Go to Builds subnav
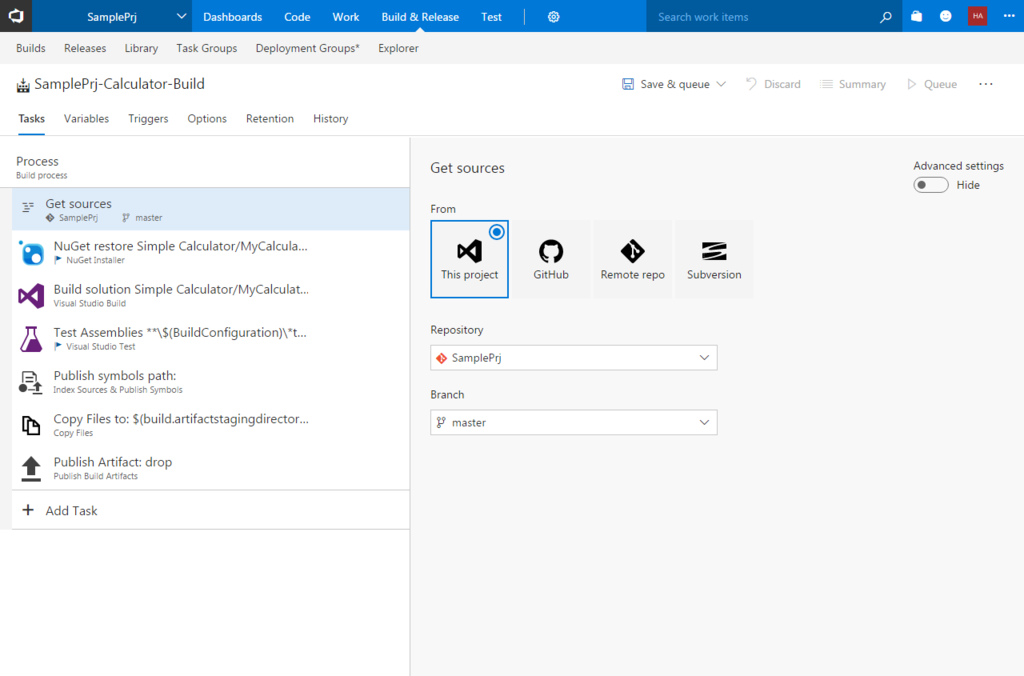The image size is (1024, 676). pyautogui.click(x=31, y=48)
